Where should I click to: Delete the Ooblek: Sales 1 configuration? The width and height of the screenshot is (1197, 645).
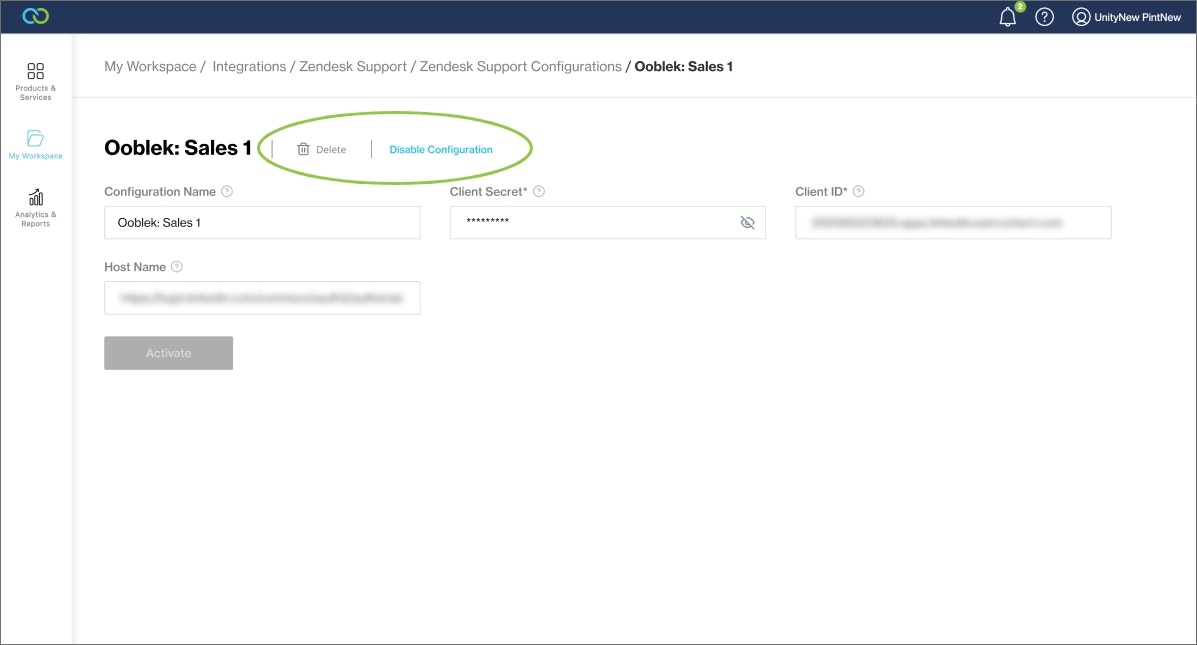pyautogui.click(x=321, y=150)
